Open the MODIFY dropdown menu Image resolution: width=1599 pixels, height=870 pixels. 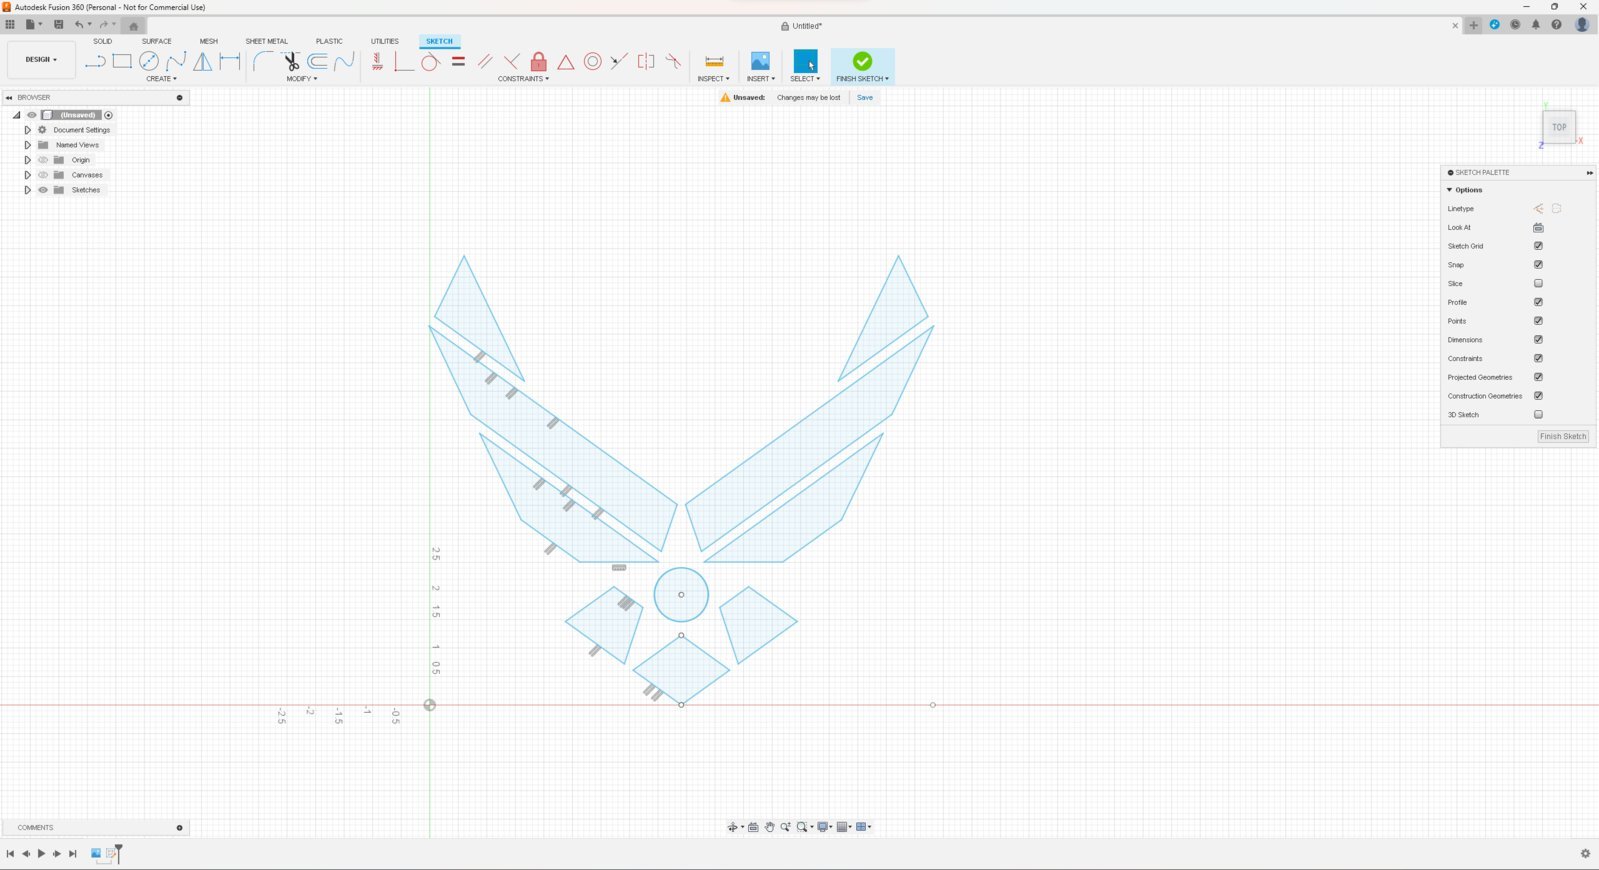[301, 79]
